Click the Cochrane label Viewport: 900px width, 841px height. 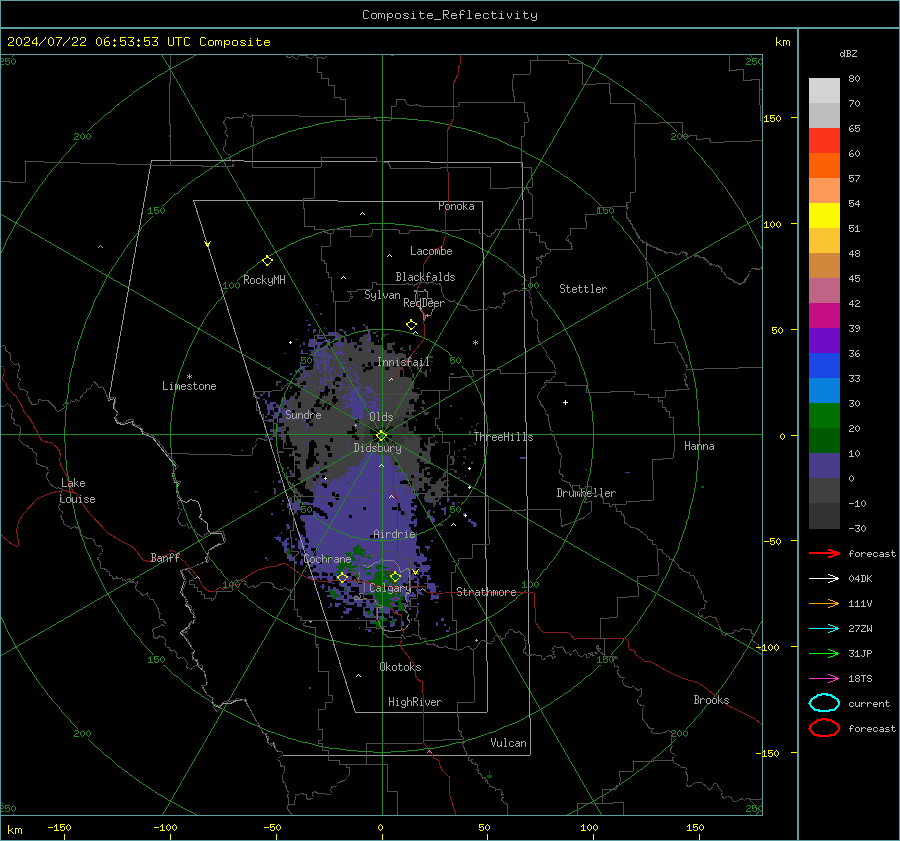(327, 559)
